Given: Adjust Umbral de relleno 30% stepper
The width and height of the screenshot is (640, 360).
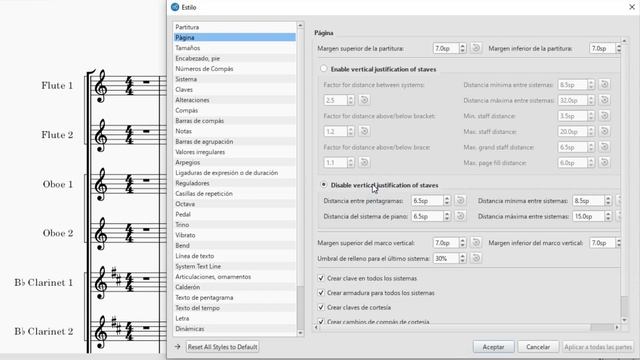Looking at the screenshot, I should click(462, 258).
